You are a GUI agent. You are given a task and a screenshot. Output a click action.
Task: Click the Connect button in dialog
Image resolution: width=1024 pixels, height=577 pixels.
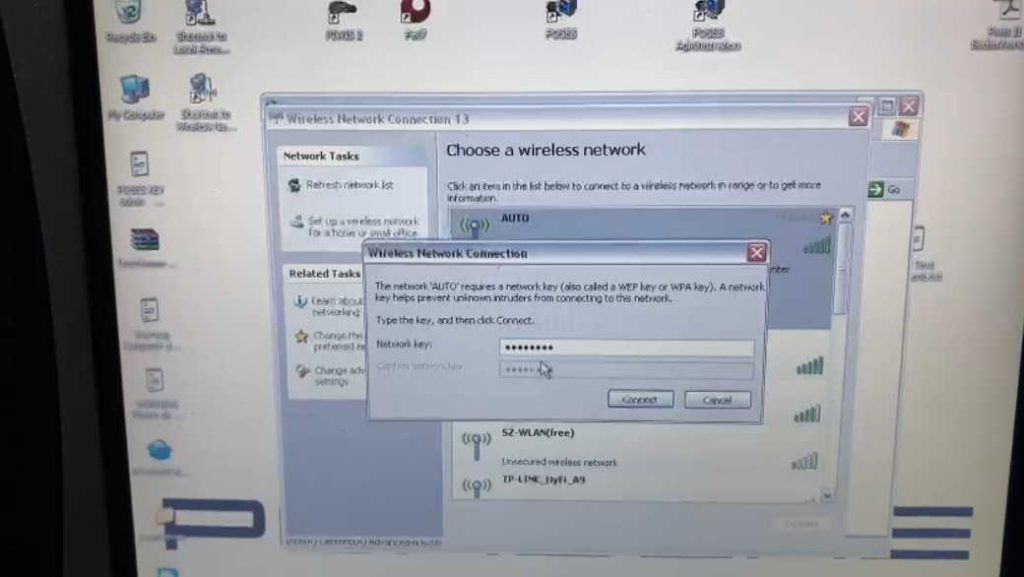(640, 399)
